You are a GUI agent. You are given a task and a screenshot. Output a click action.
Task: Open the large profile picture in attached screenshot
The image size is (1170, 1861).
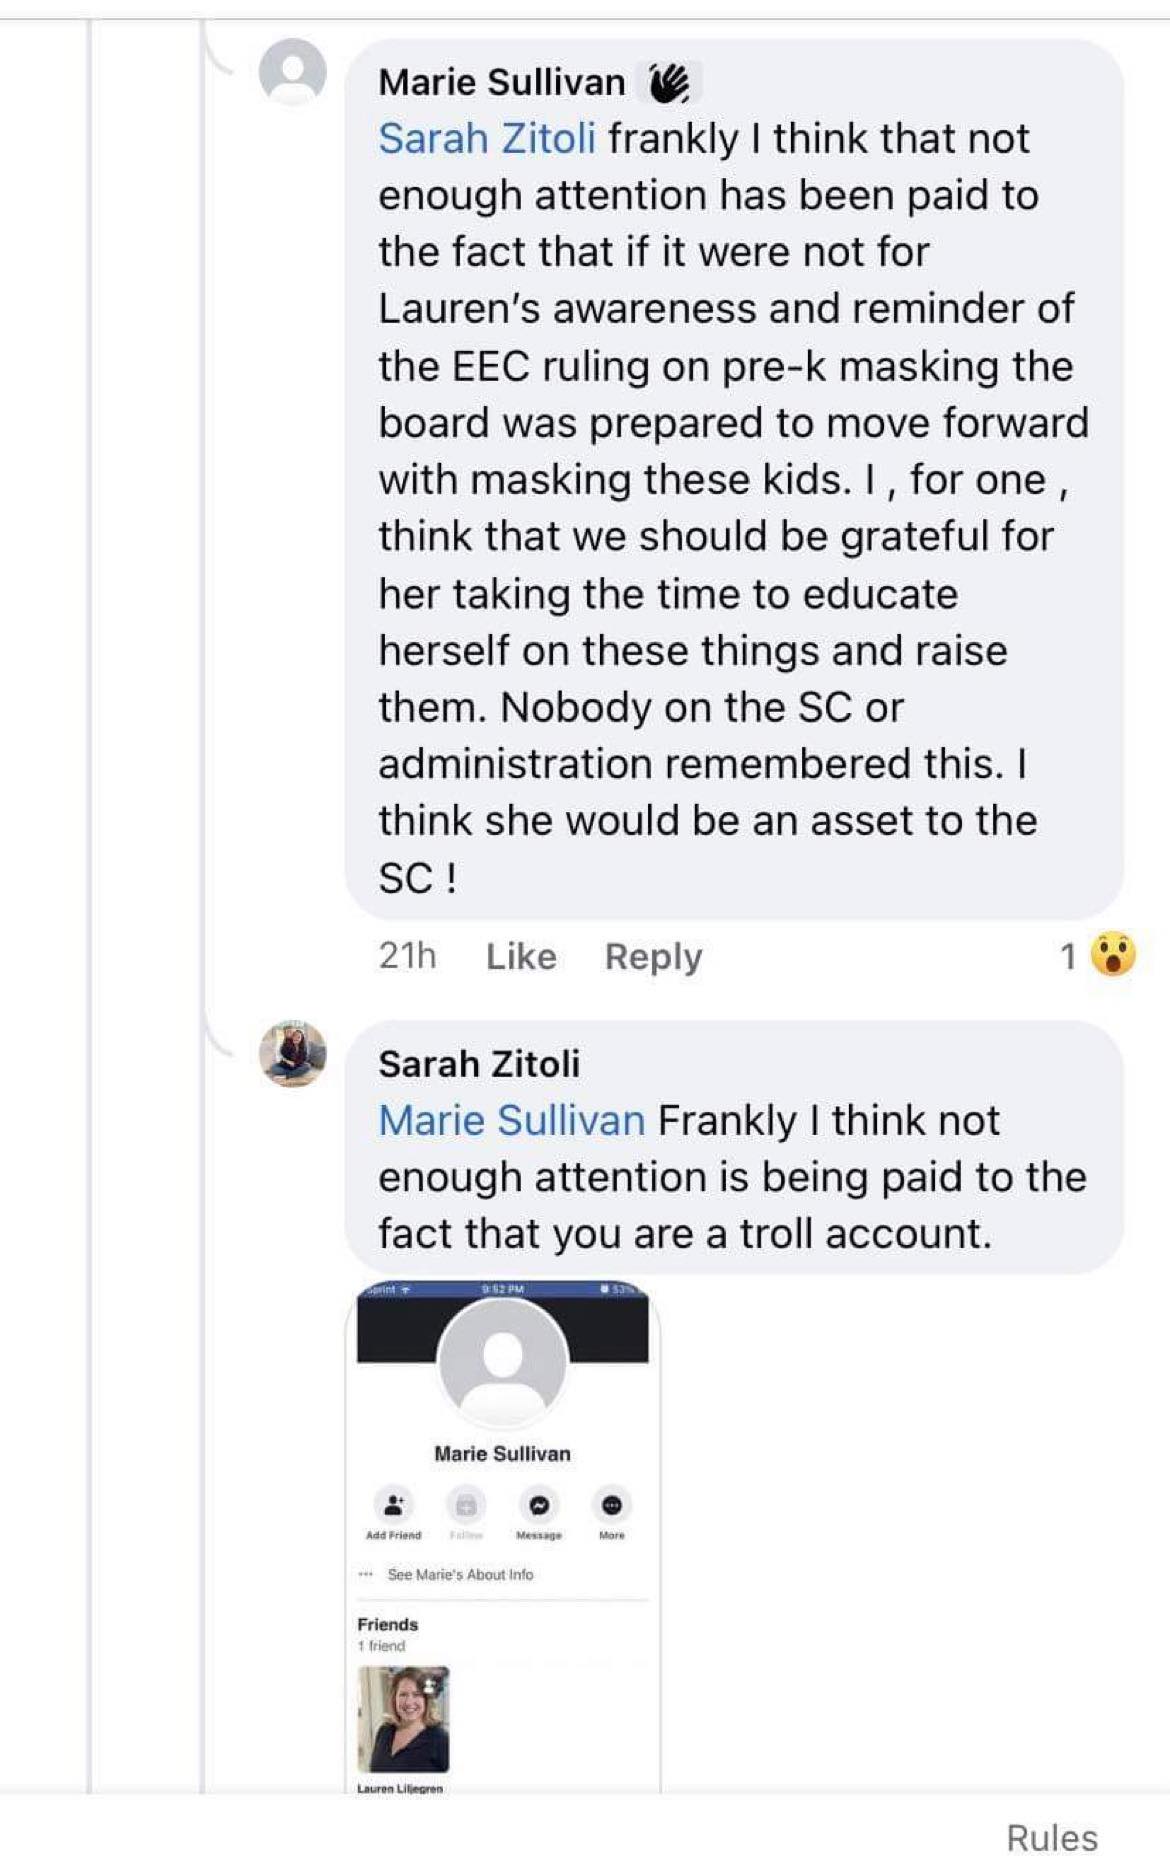[502, 1362]
